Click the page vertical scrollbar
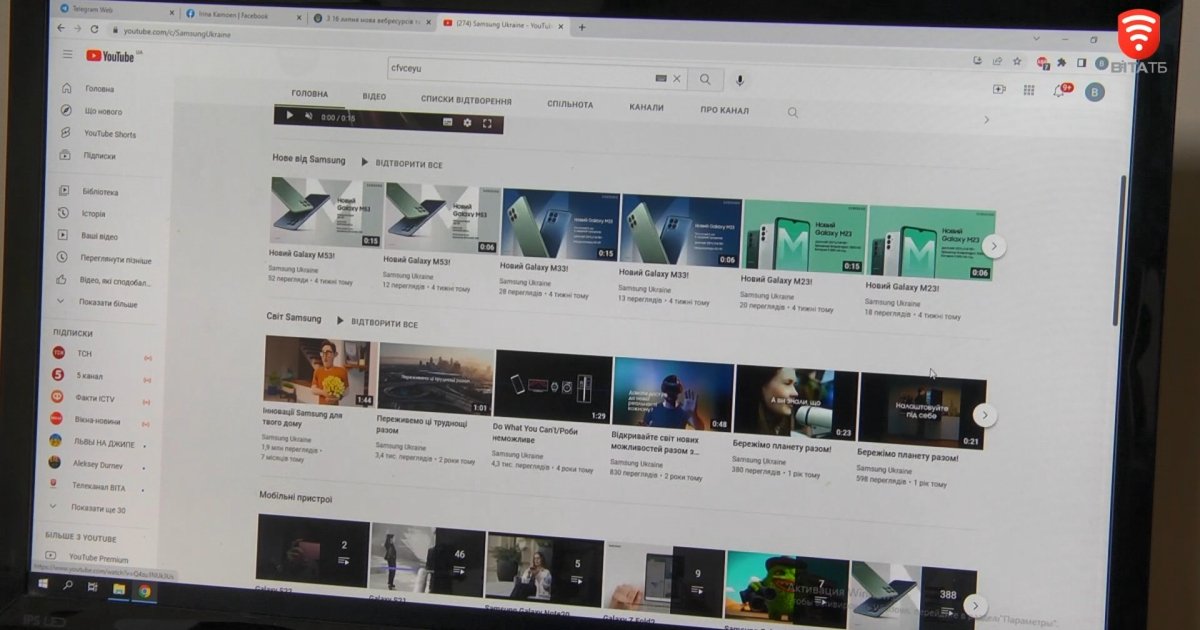This screenshot has width=1200, height=630. [x=1120, y=250]
